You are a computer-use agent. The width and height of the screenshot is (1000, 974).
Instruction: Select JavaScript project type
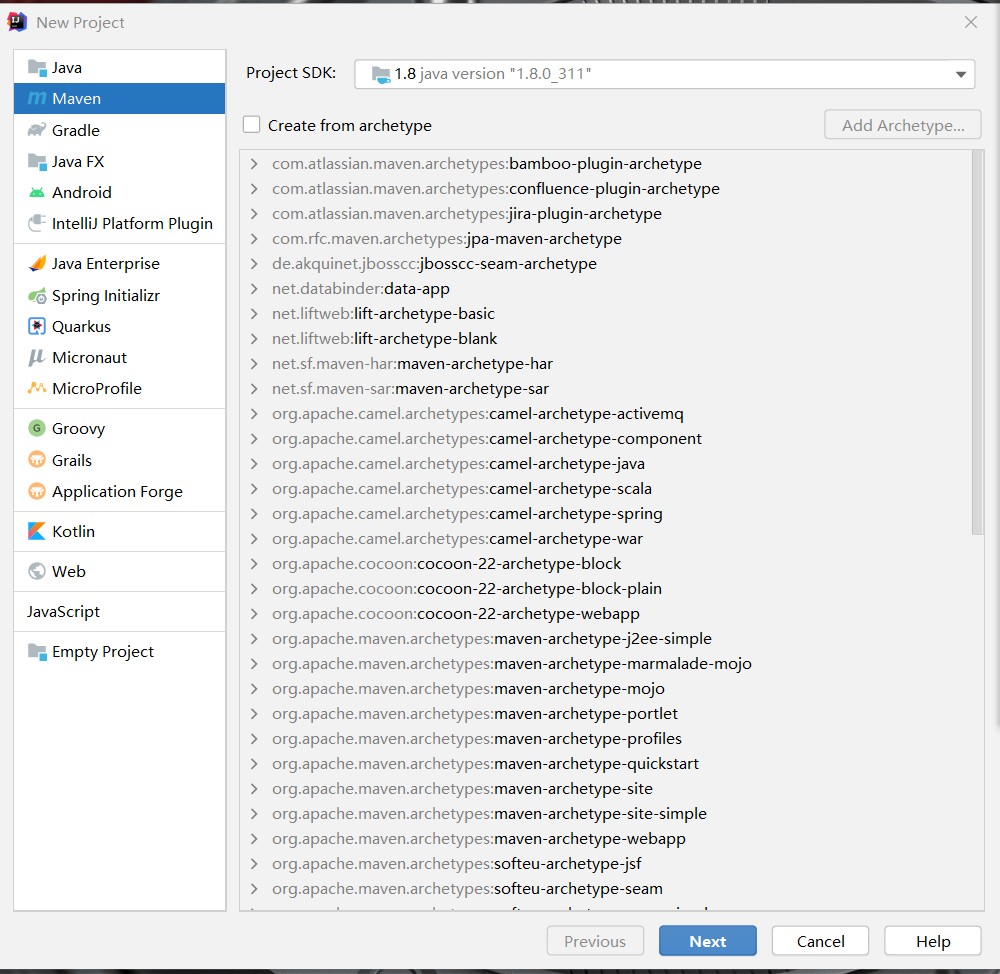(x=63, y=612)
